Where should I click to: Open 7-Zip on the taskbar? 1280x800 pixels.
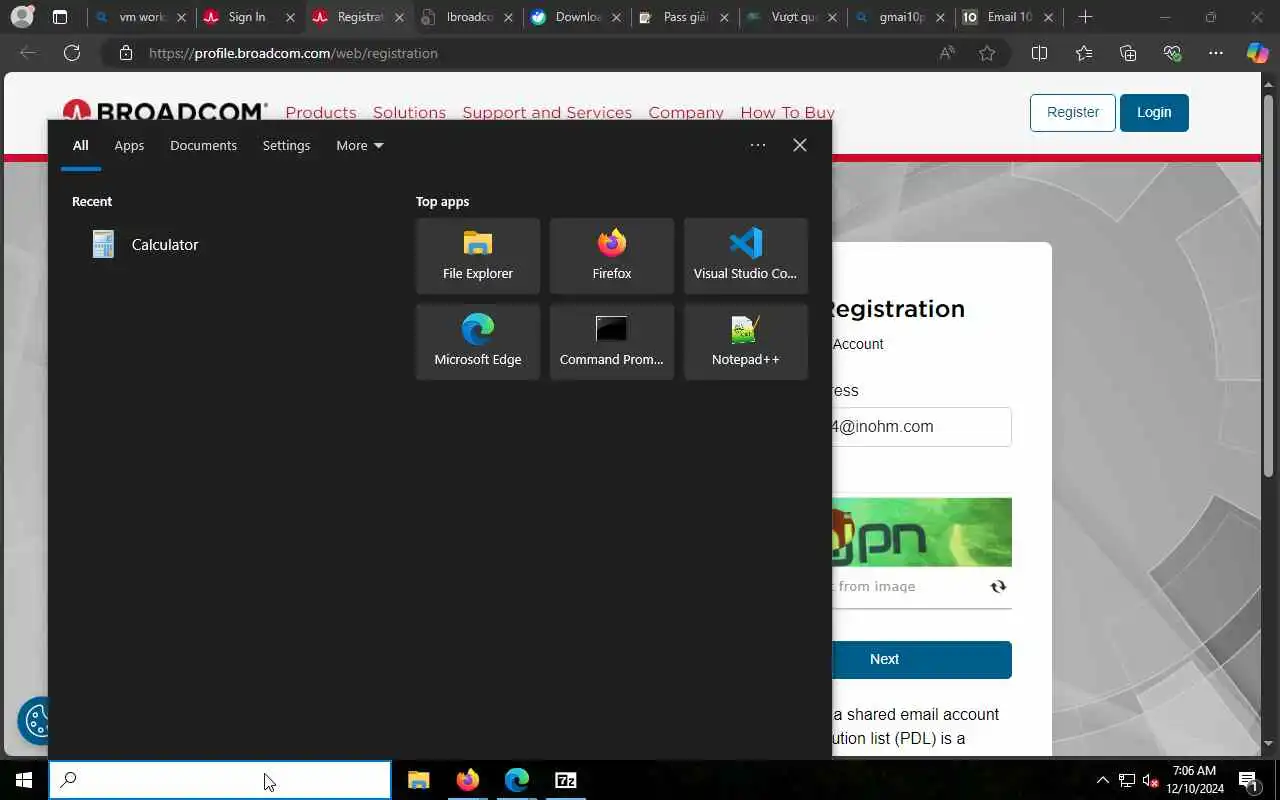click(x=566, y=780)
